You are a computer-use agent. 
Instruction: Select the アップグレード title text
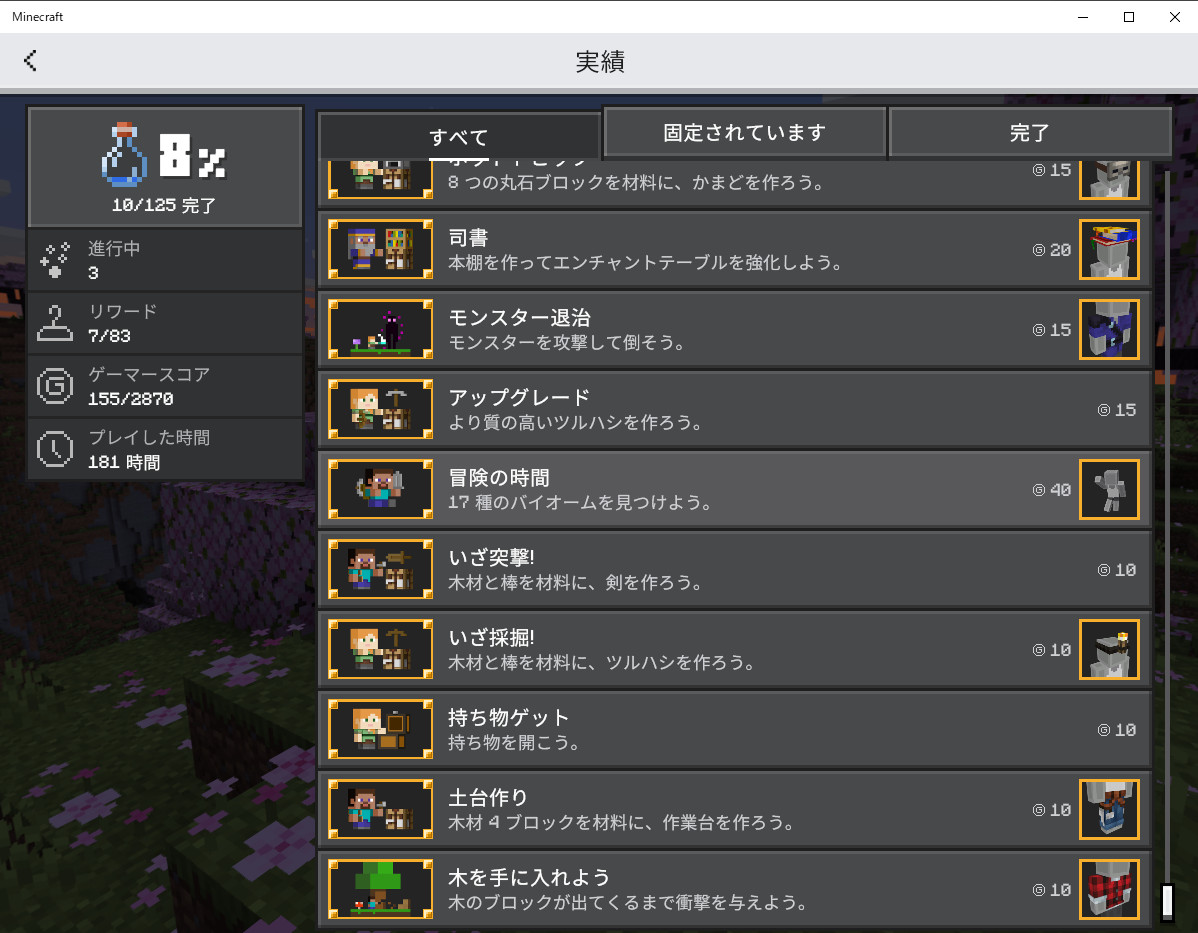pos(520,397)
